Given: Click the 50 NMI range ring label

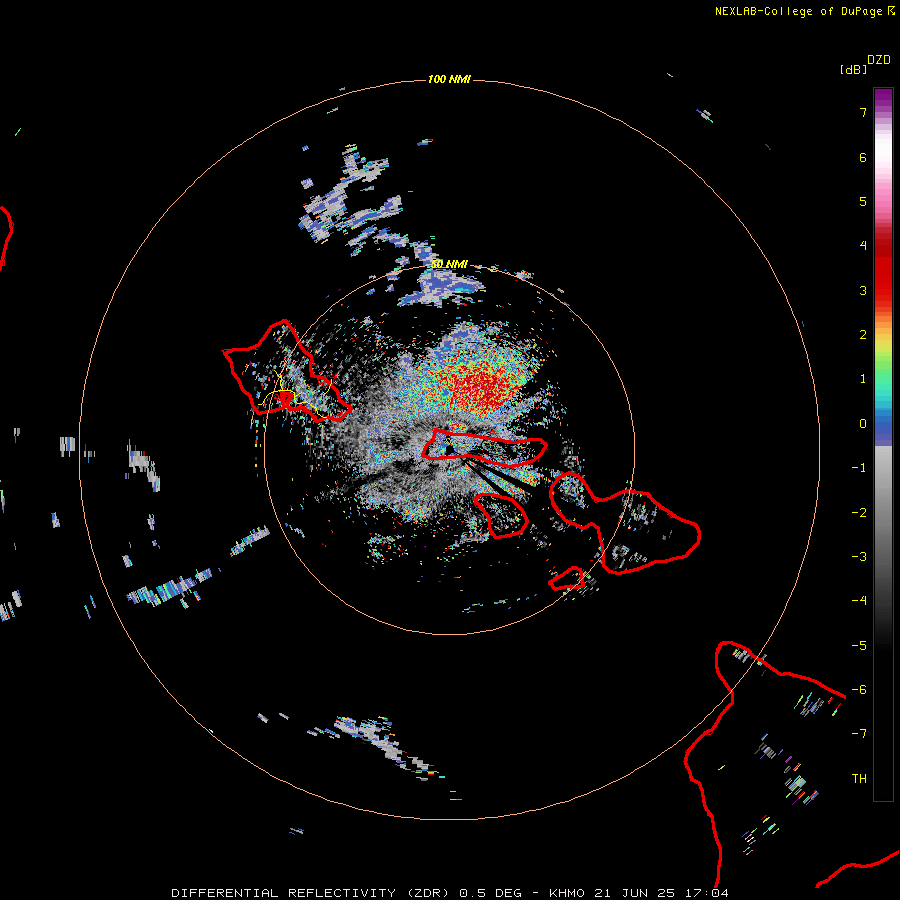Looking at the screenshot, I should [449, 264].
